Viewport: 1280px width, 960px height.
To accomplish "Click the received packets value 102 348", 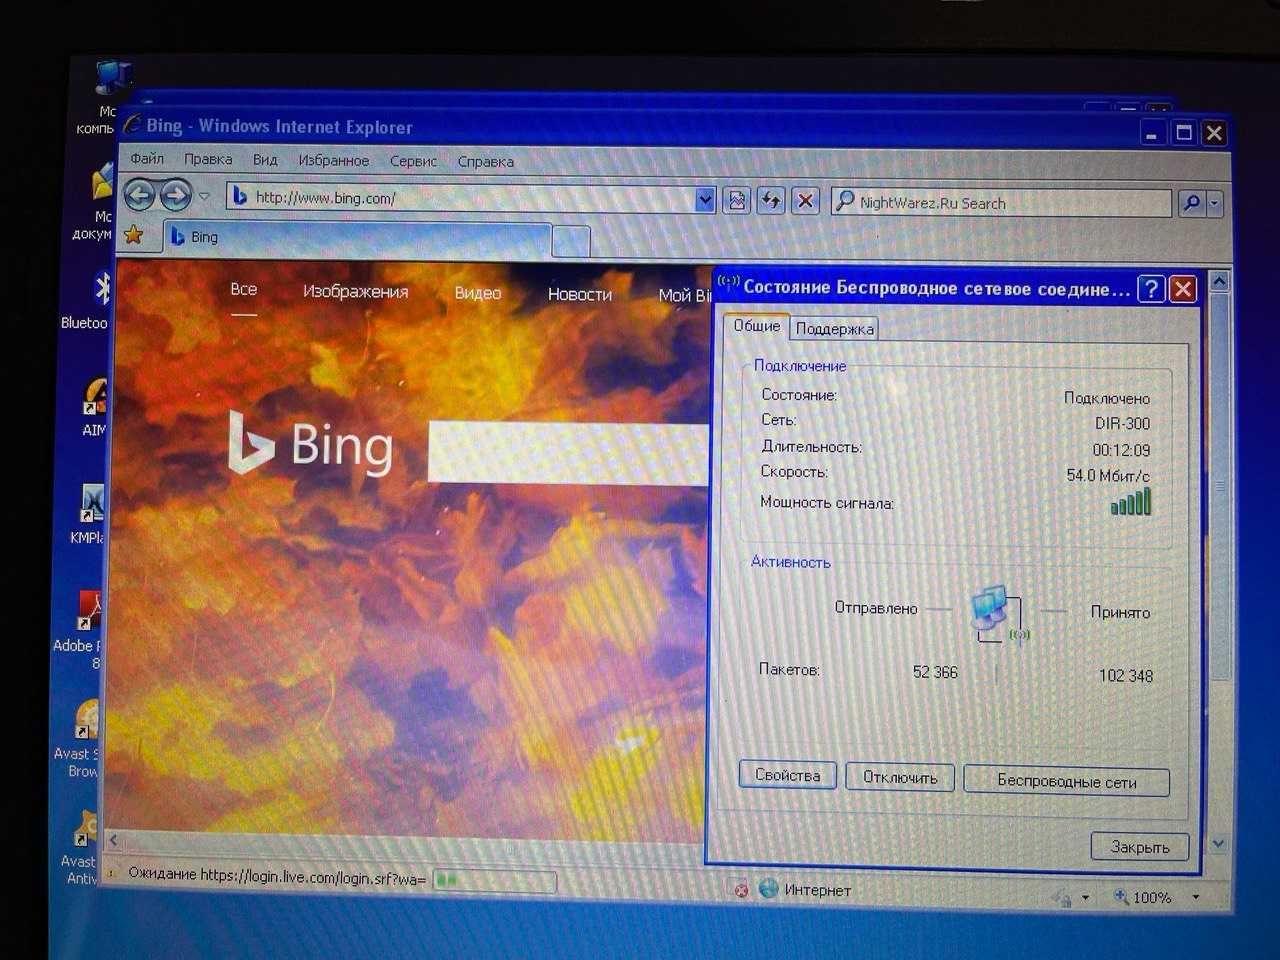I will coord(1126,675).
